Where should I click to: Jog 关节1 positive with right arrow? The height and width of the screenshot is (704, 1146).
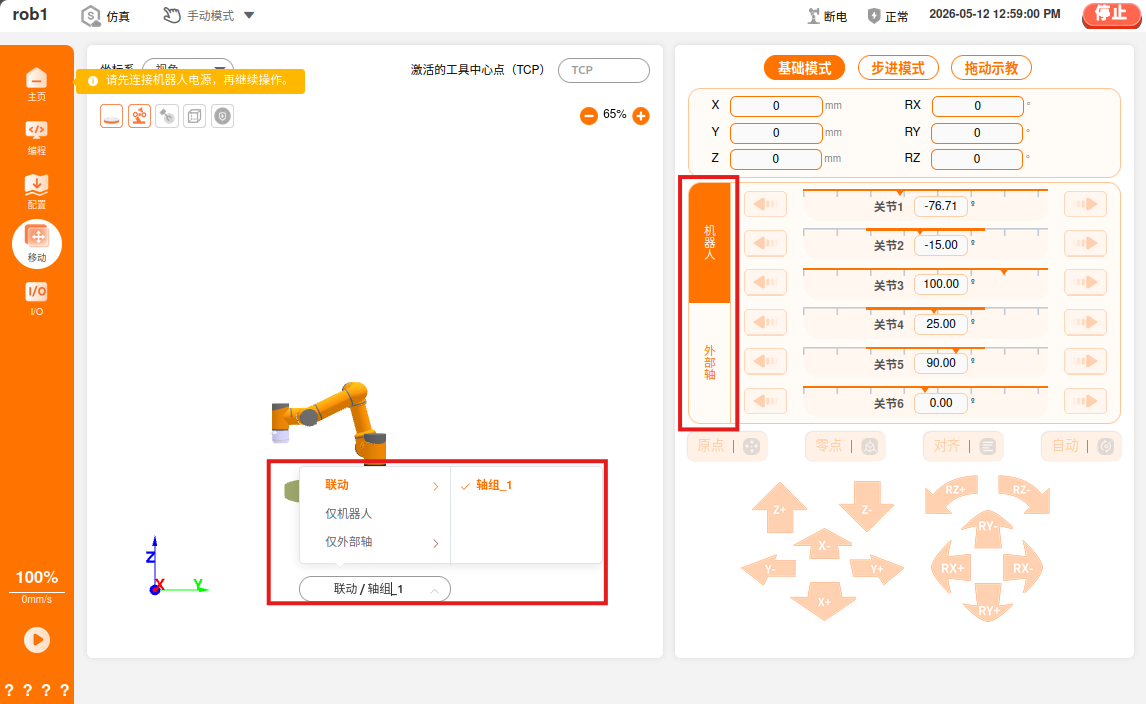1085,204
